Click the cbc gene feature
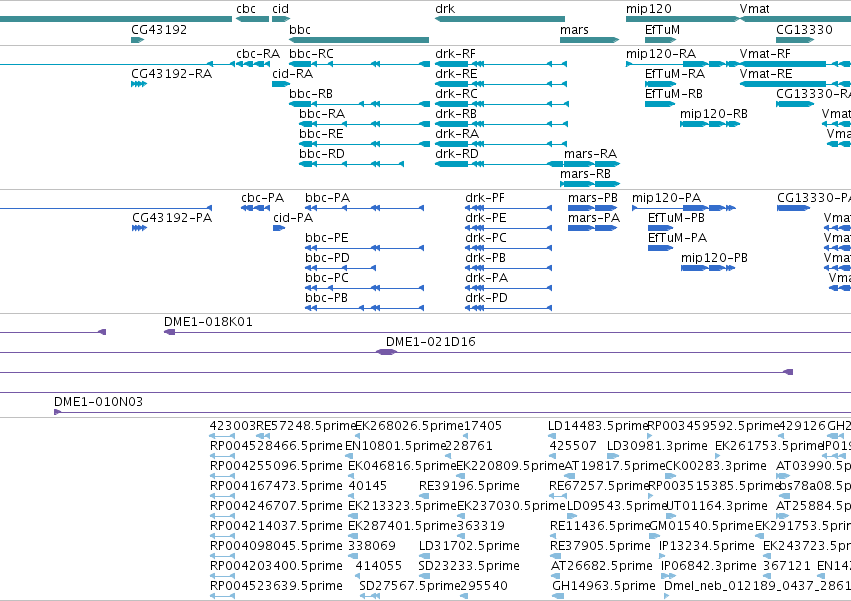 tap(252, 19)
